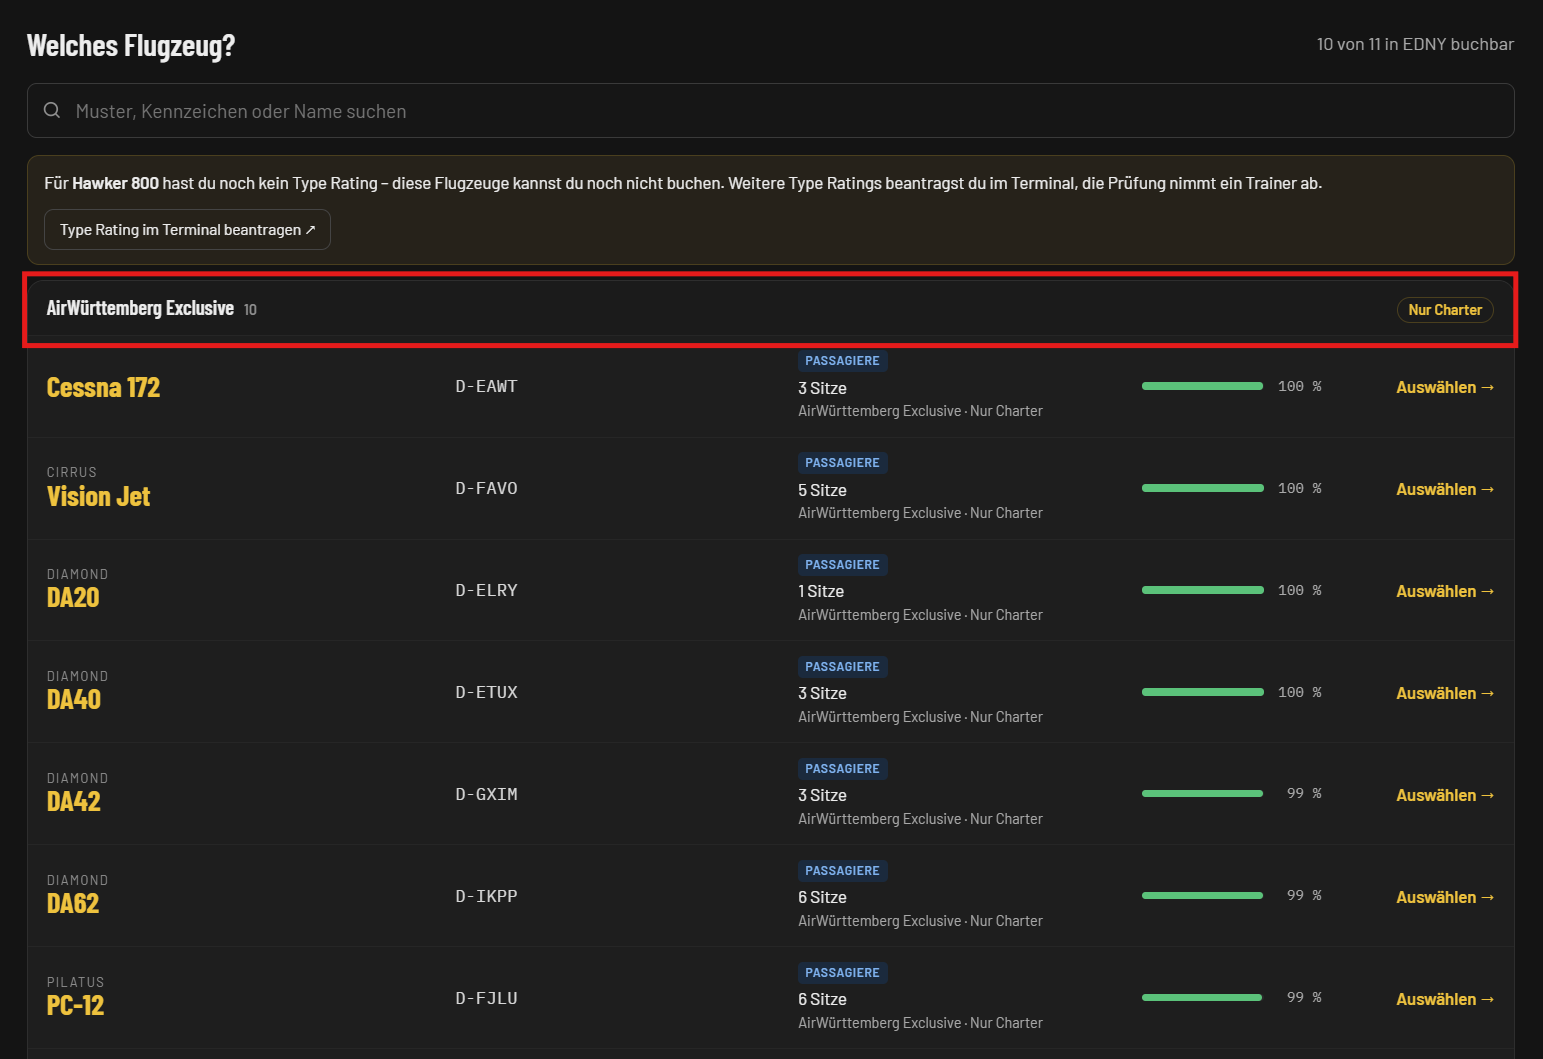Pick Auswählen in the DA20 row

point(1445,591)
